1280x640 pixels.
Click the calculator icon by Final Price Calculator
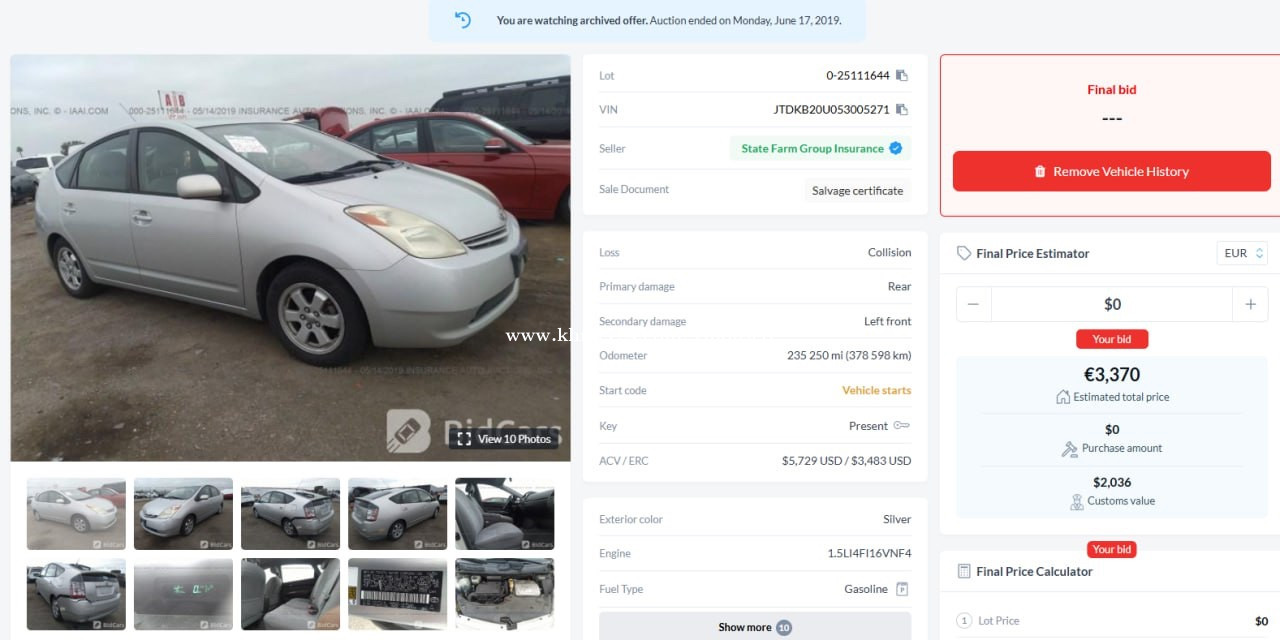coord(964,571)
